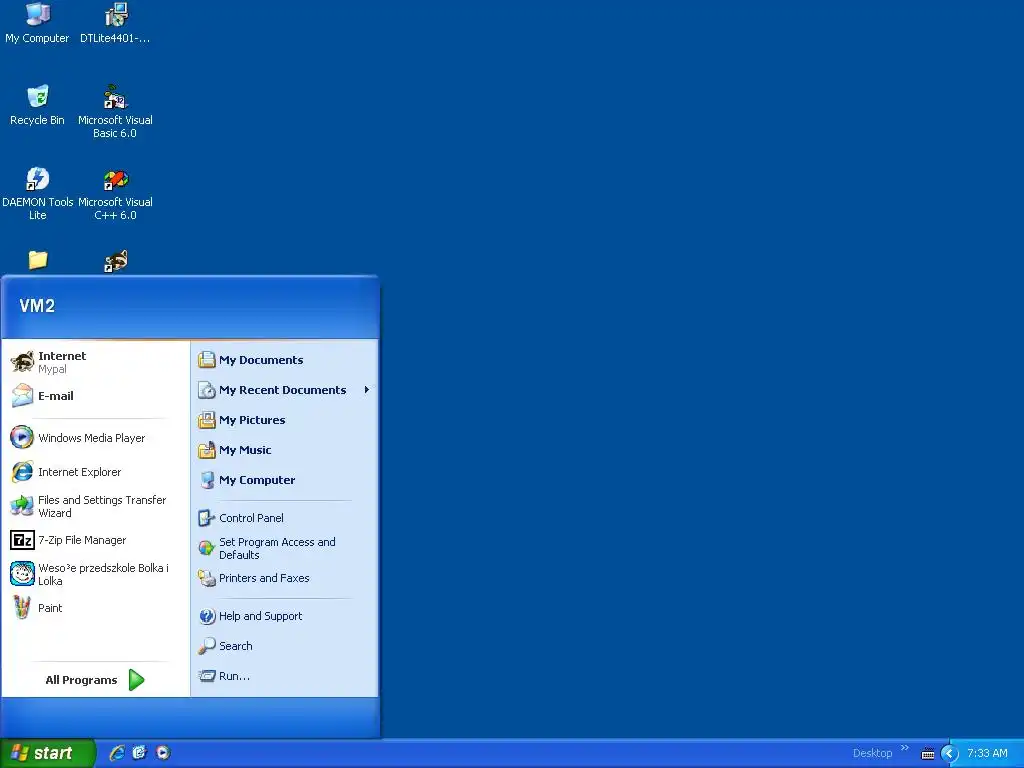Screen dimensions: 1024x768
Task: Open Control Panel
Action: click(x=284, y=518)
